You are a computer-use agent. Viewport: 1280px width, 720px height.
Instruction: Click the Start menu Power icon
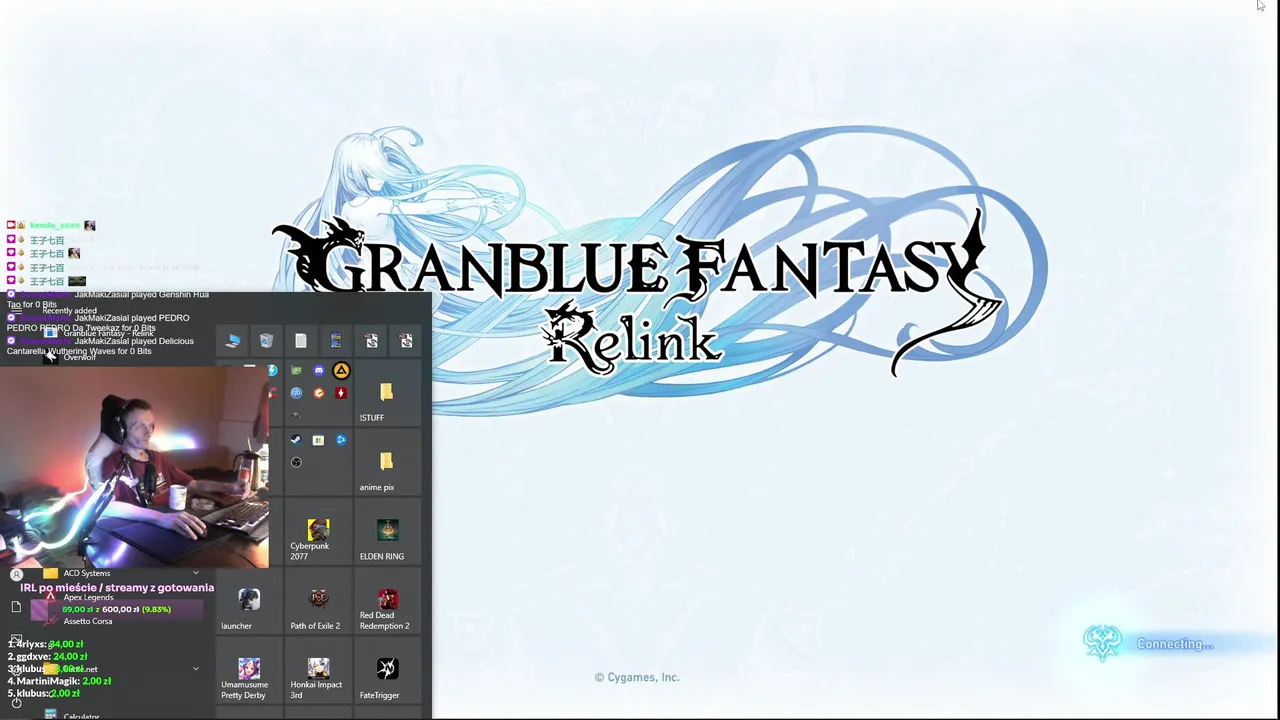(x=16, y=703)
